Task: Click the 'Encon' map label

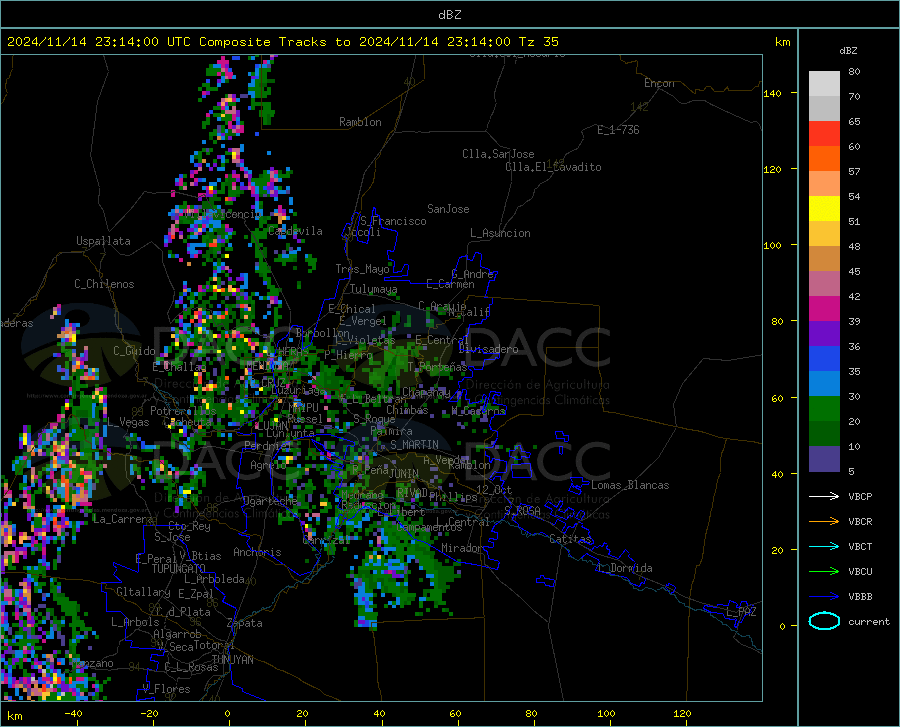Action: pos(659,83)
